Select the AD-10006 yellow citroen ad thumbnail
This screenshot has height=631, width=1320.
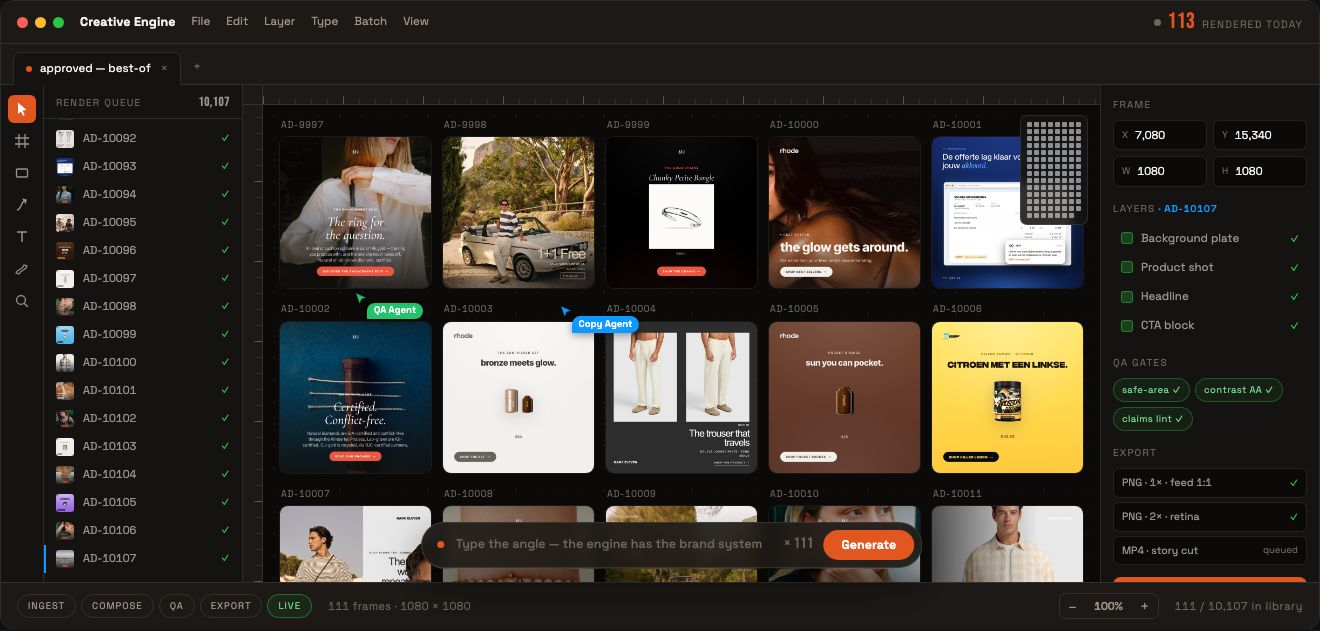[x=1007, y=397]
